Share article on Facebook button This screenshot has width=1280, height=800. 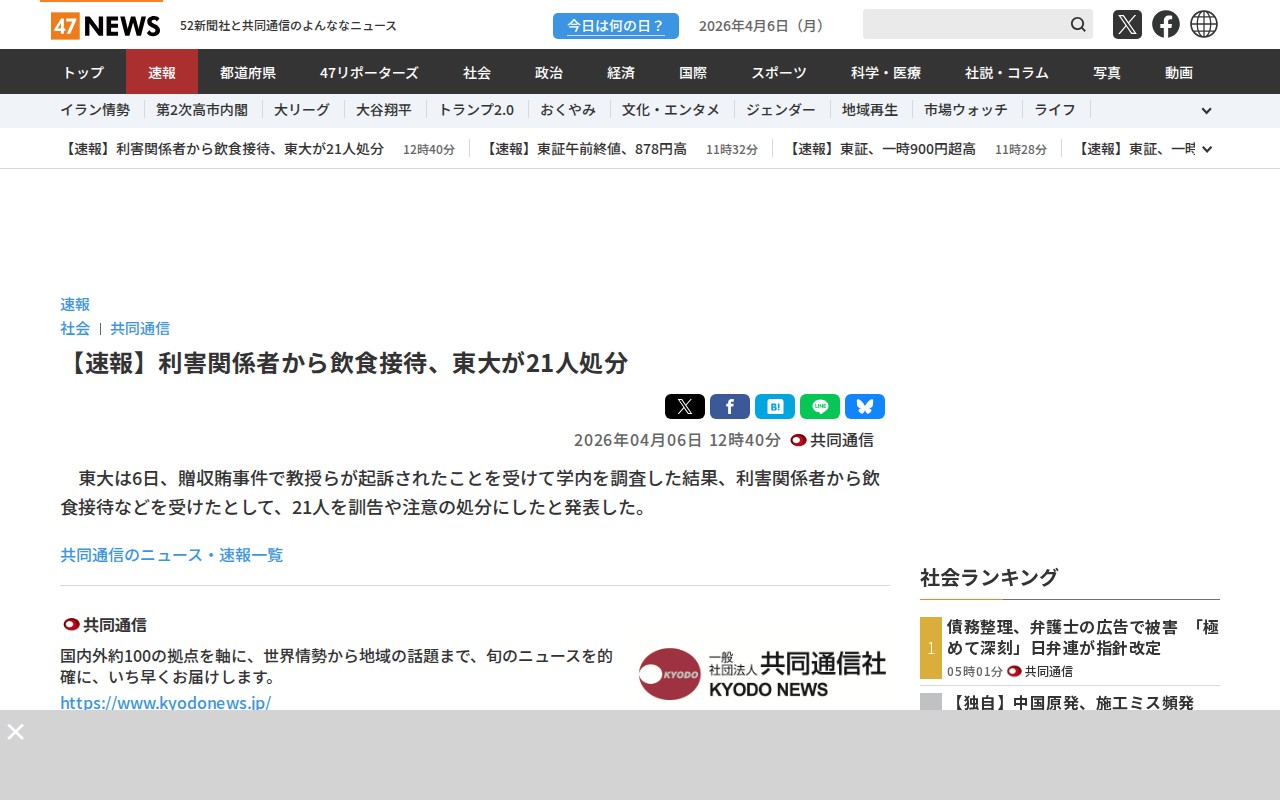point(730,406)
